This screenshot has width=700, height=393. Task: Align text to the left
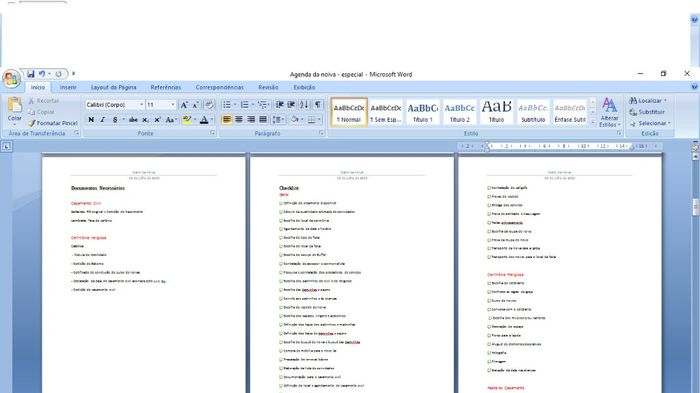coord(227,120)
